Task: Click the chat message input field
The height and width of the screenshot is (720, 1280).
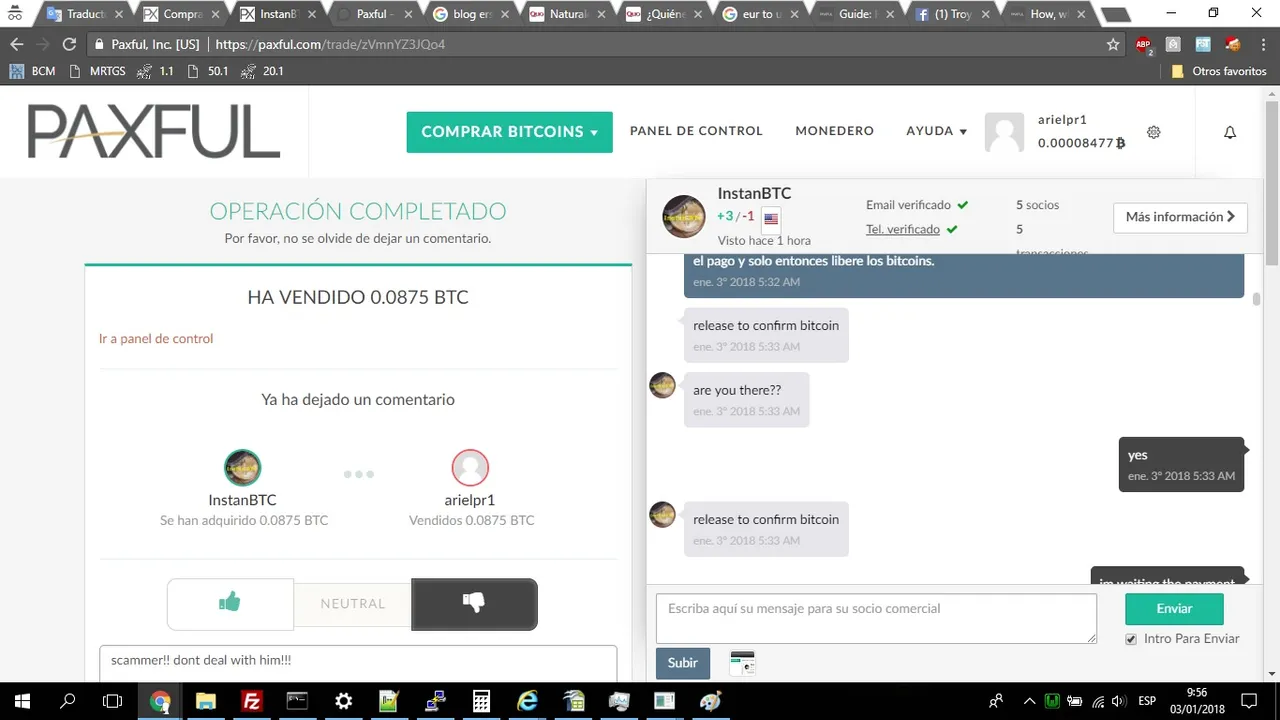Action: 876,619
